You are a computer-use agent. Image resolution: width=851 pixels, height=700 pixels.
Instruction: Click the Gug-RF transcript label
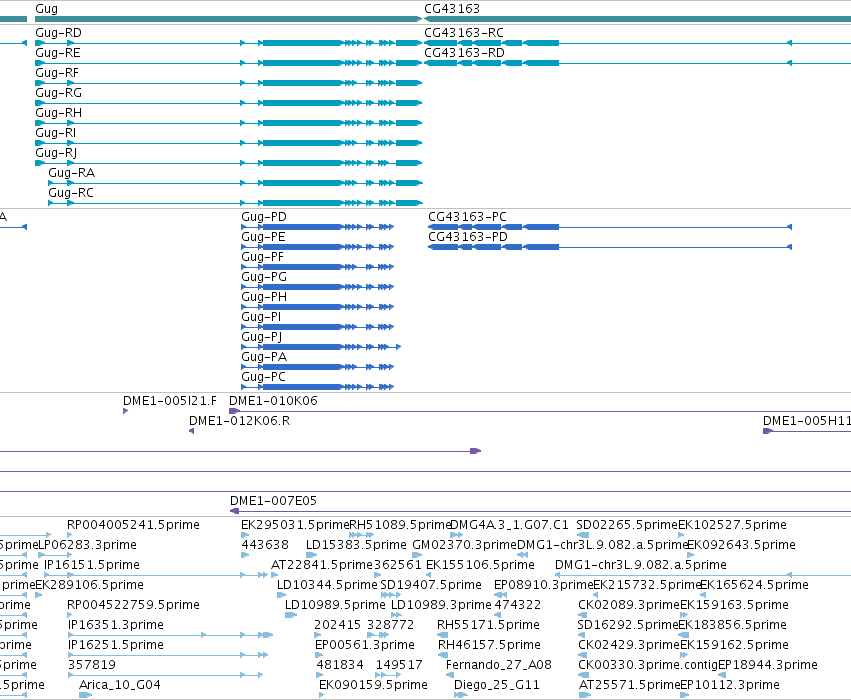(57, 73)
